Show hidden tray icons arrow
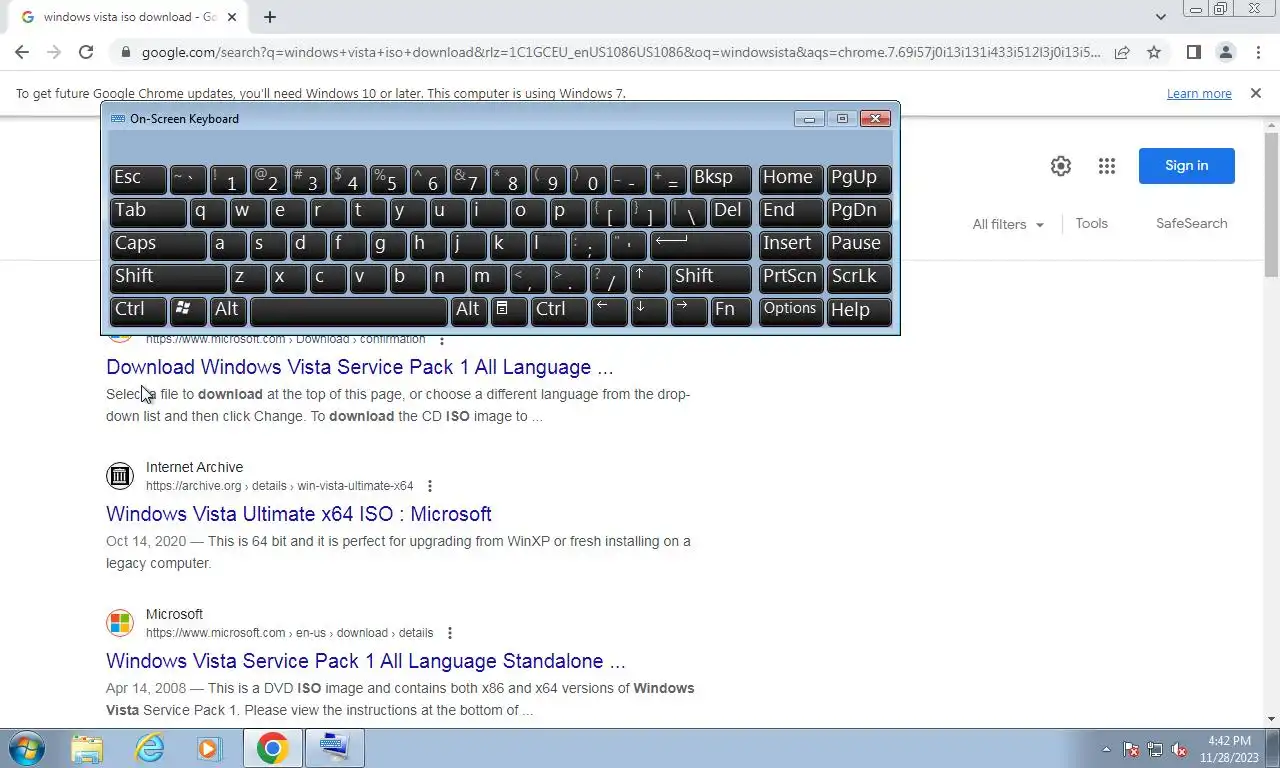This screenshot has height=768, width=1280. tap(1106, 749)
